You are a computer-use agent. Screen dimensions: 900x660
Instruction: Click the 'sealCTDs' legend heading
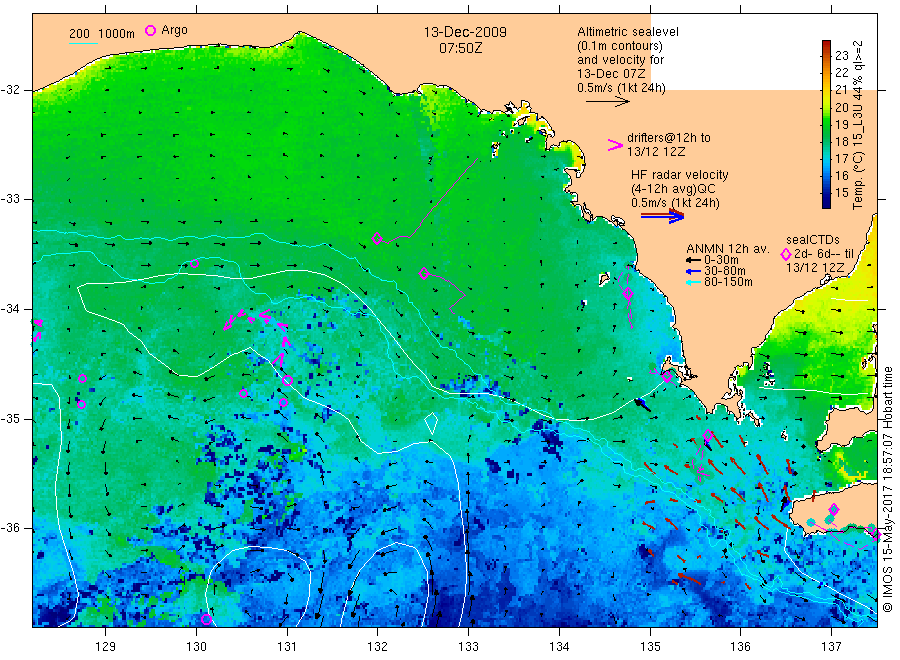tap(813, 240)
